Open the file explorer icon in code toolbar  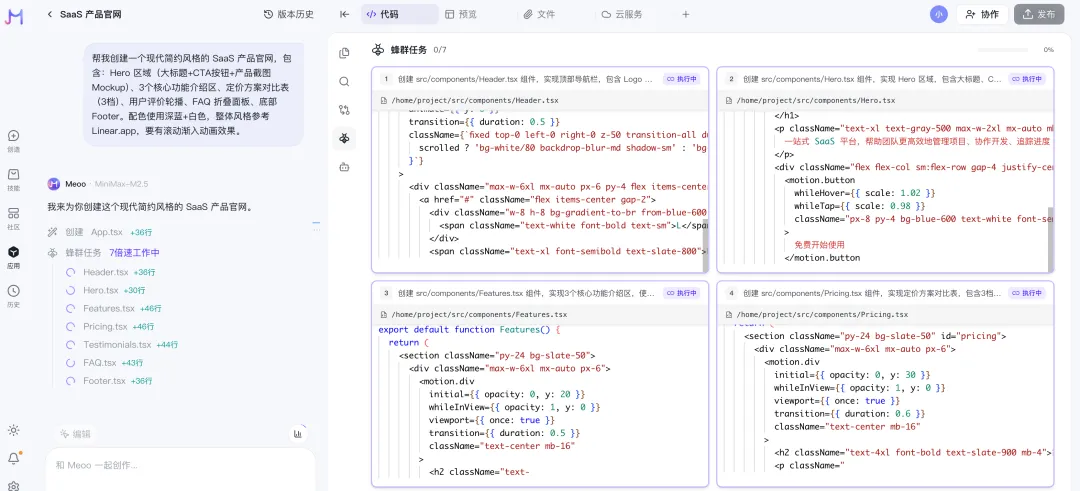point(344,53)
